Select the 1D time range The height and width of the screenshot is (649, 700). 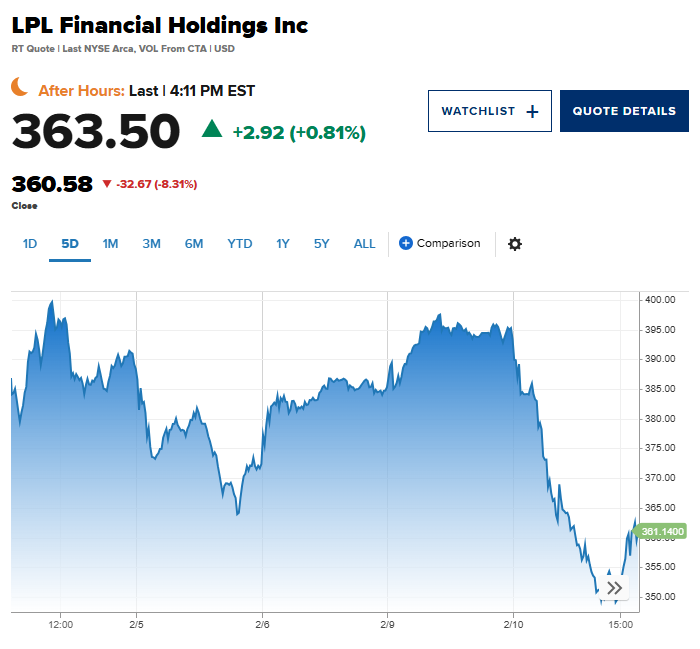30,243
